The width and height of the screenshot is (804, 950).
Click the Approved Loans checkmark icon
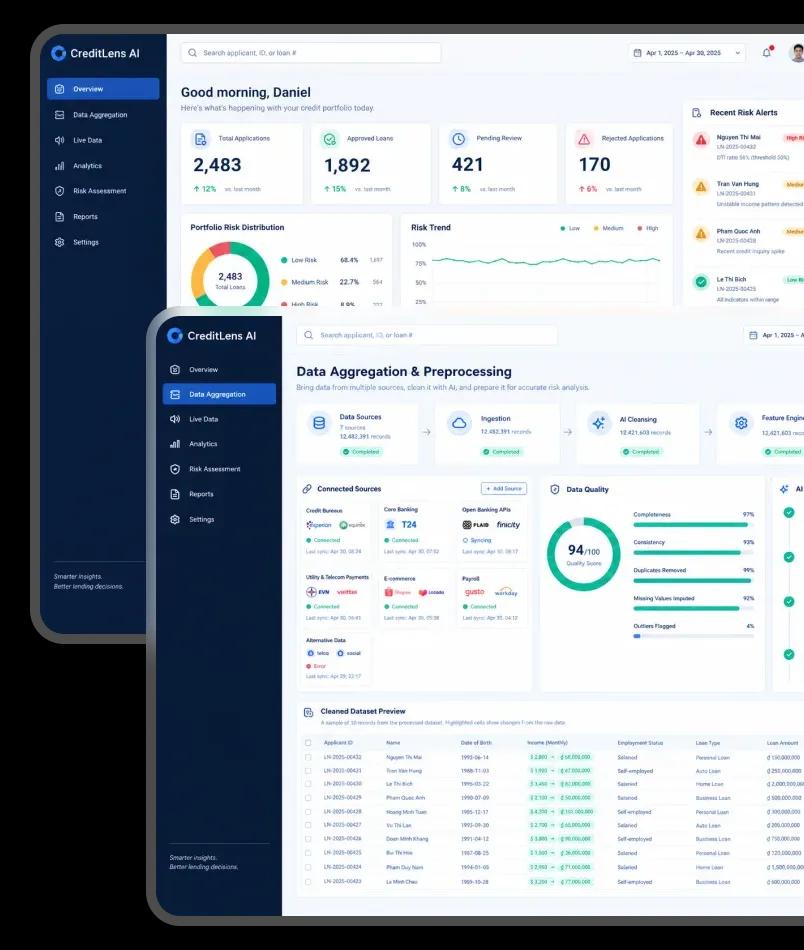[329, 139]
